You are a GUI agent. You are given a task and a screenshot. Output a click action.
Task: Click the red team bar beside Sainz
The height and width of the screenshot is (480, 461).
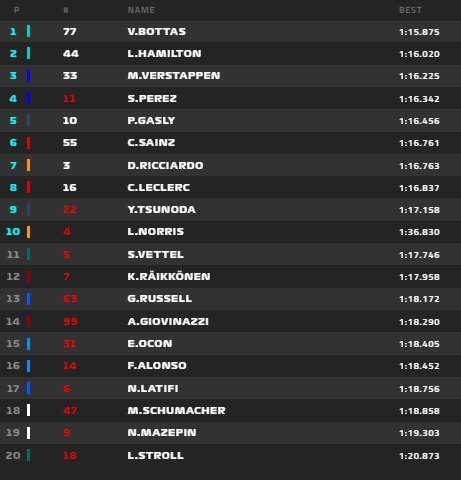(x=28, y=143)
